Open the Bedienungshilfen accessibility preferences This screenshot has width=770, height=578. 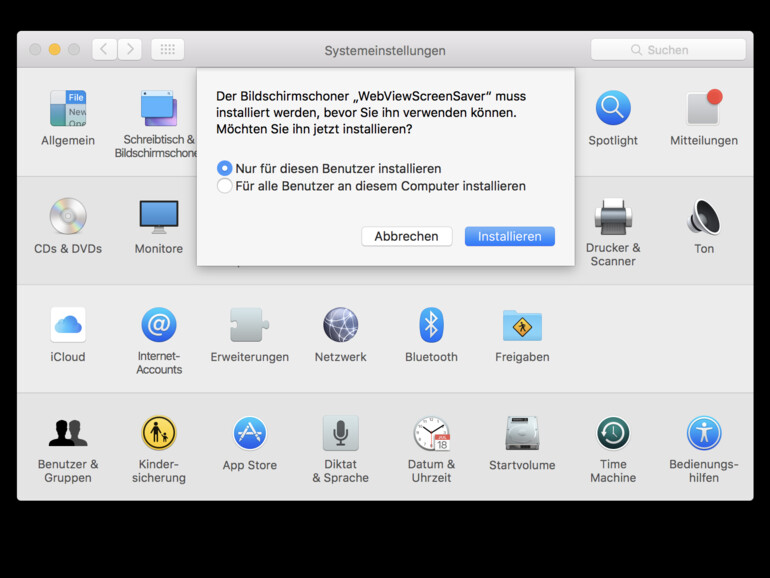(x=704, y=433)
